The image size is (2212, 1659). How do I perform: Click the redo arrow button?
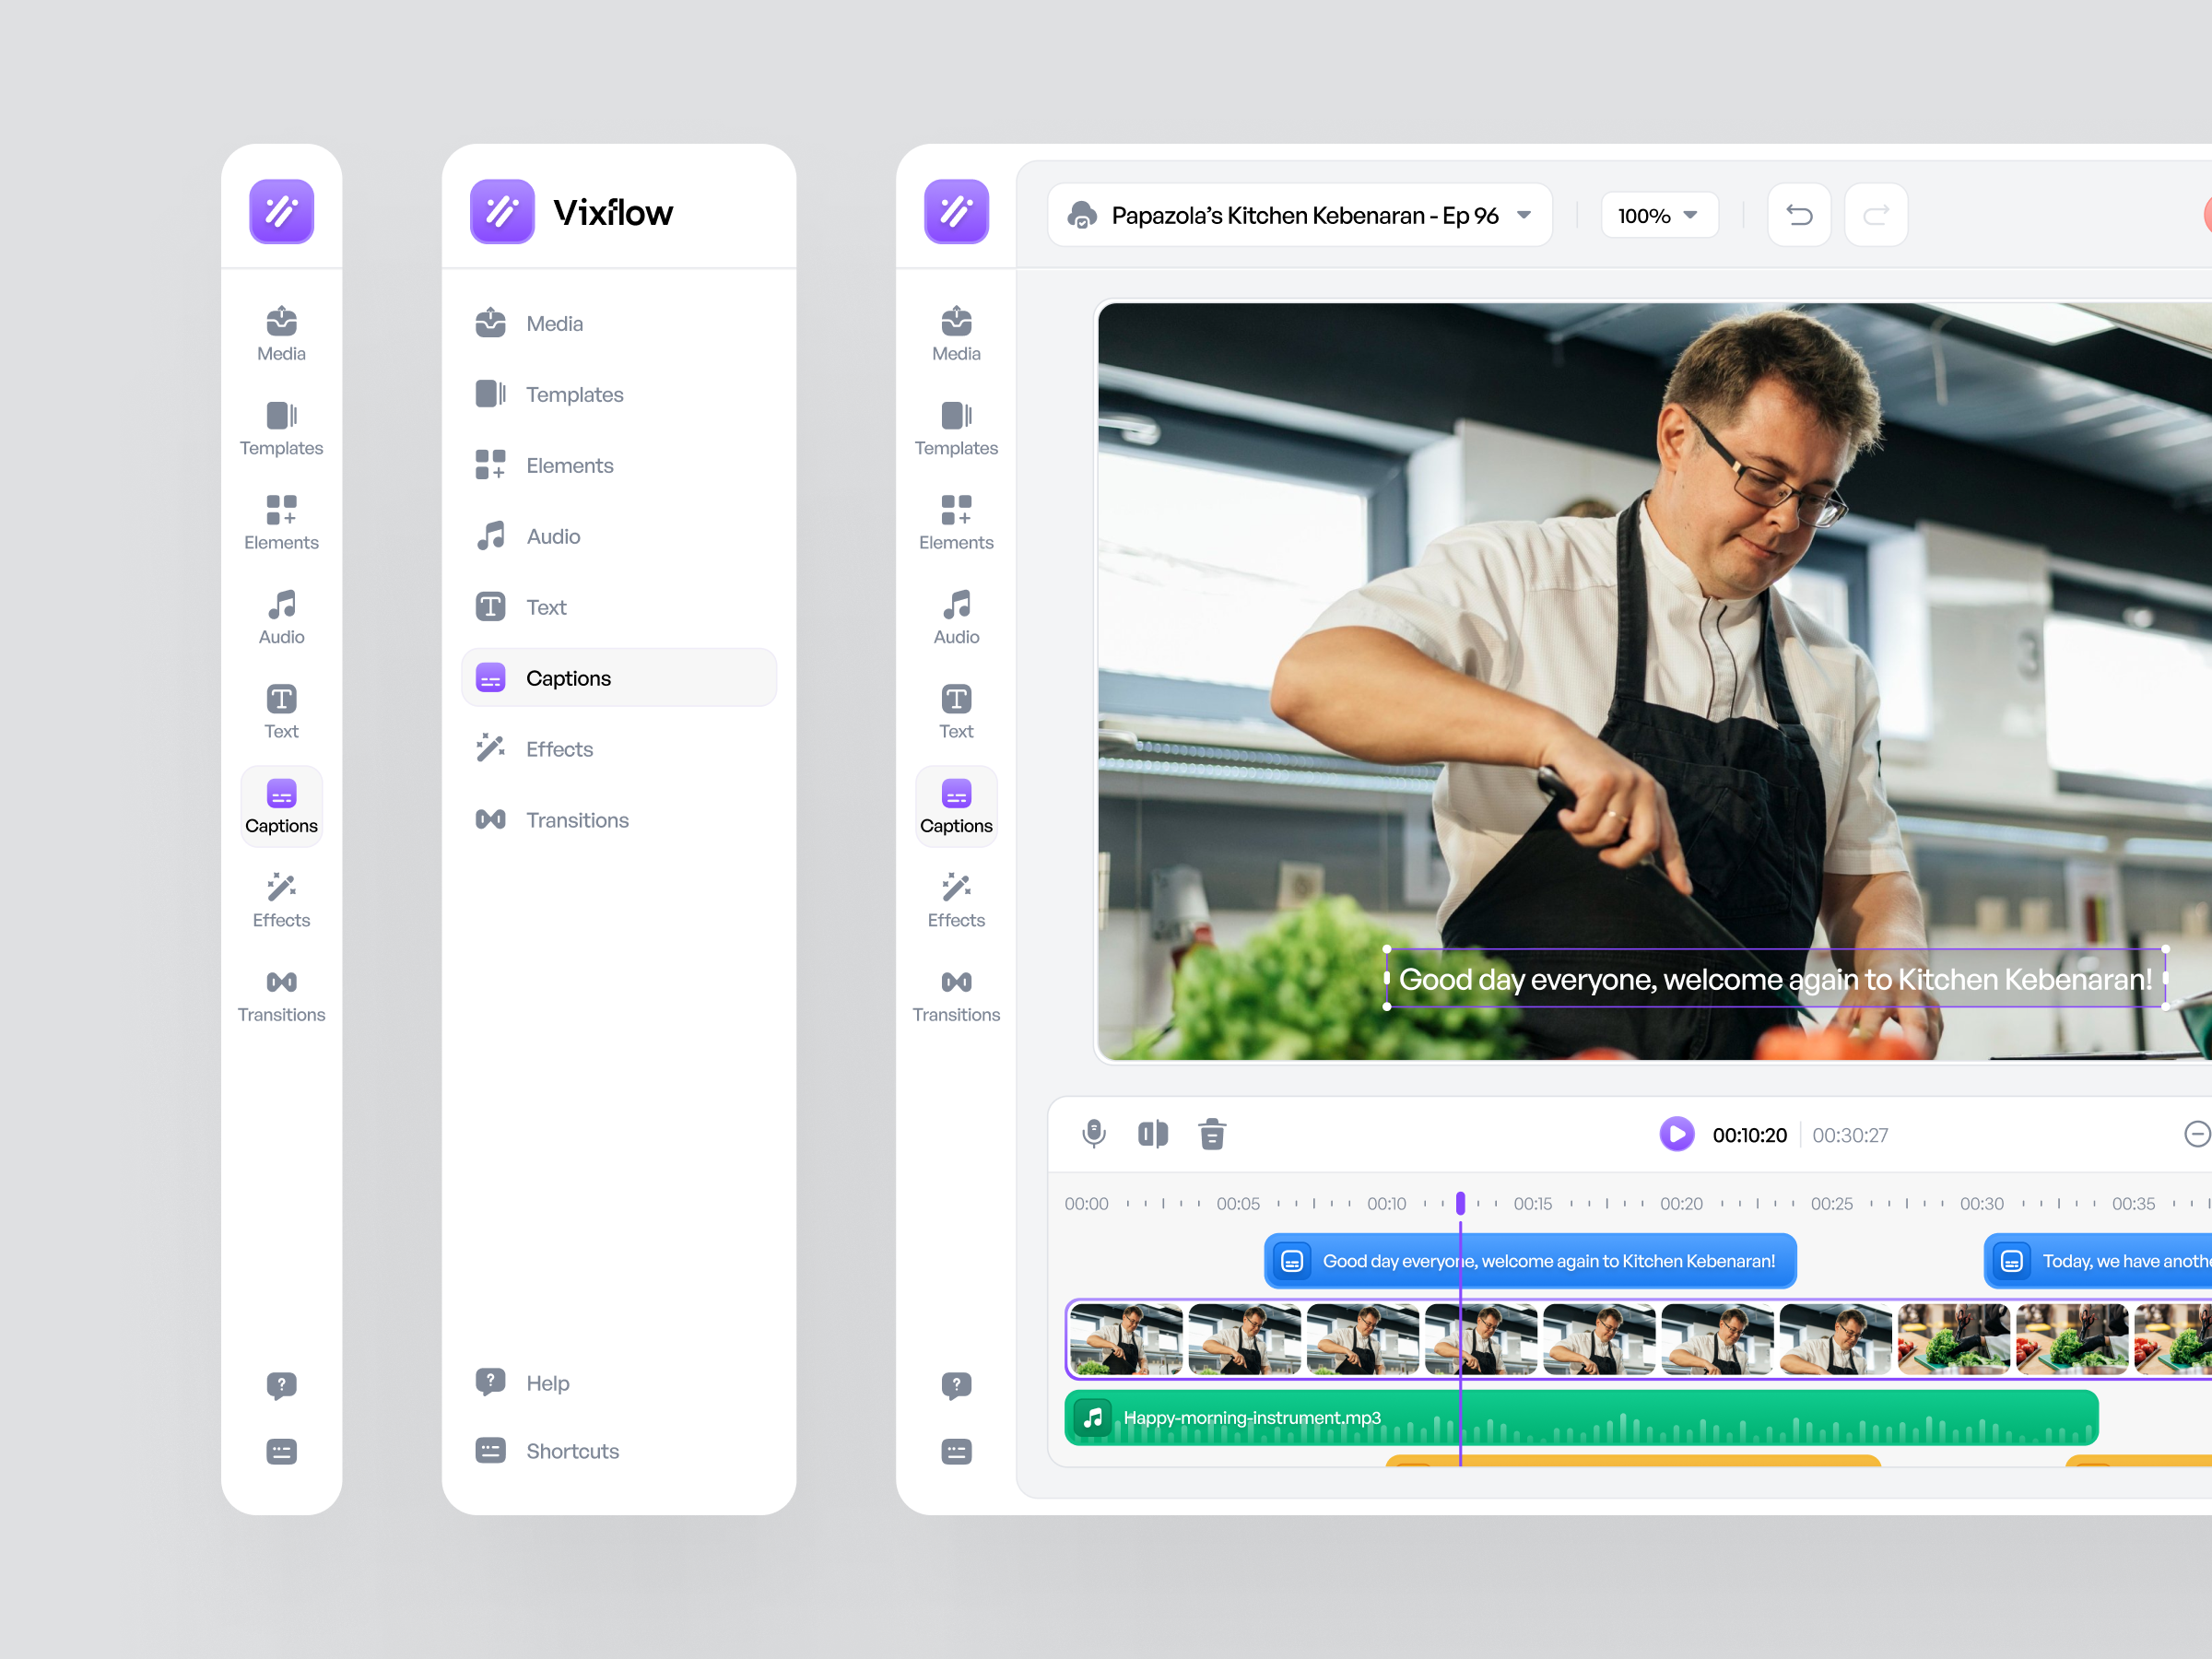1876,215
